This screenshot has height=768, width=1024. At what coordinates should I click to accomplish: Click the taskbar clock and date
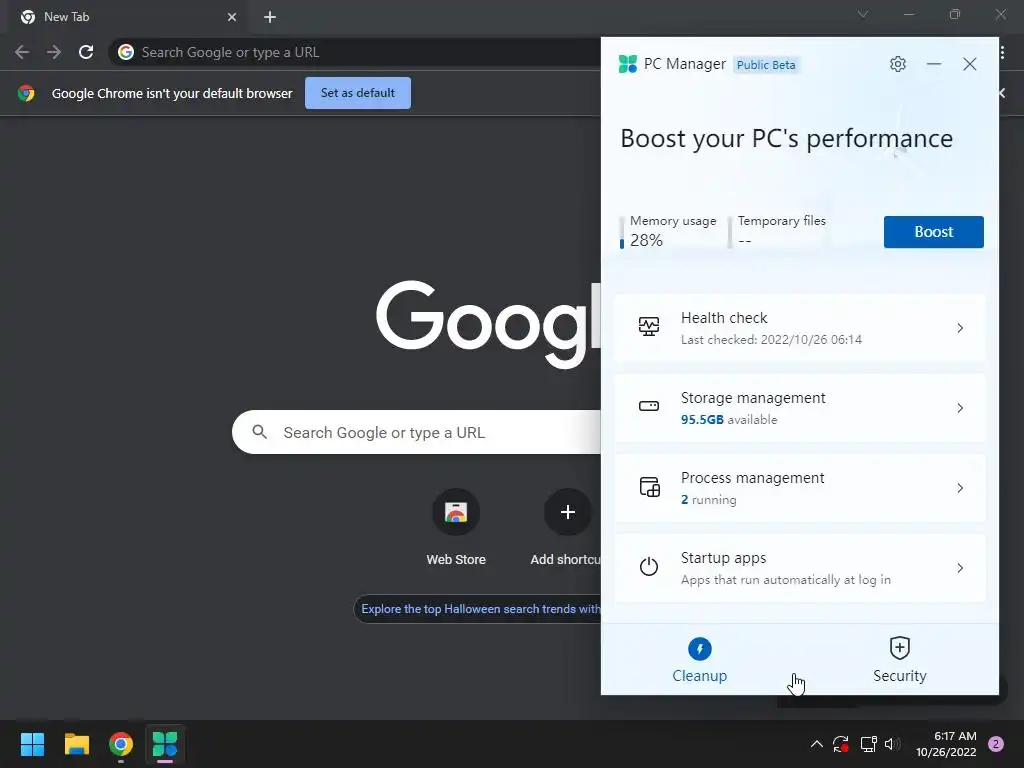946,744
